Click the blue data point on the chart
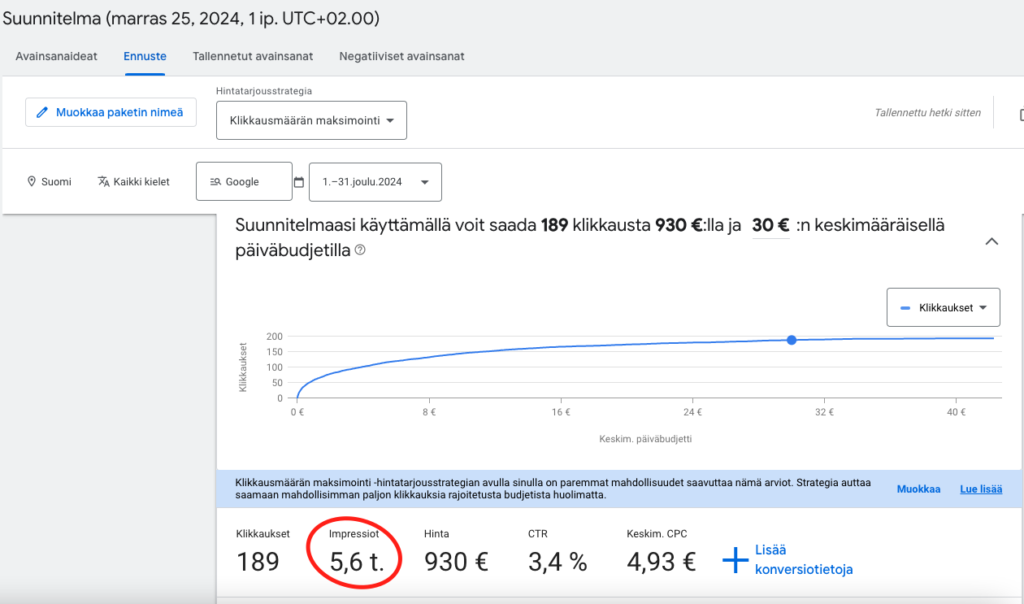Image resolution: width=1024 pixels, height=604 pixels. tap(791, 340)
